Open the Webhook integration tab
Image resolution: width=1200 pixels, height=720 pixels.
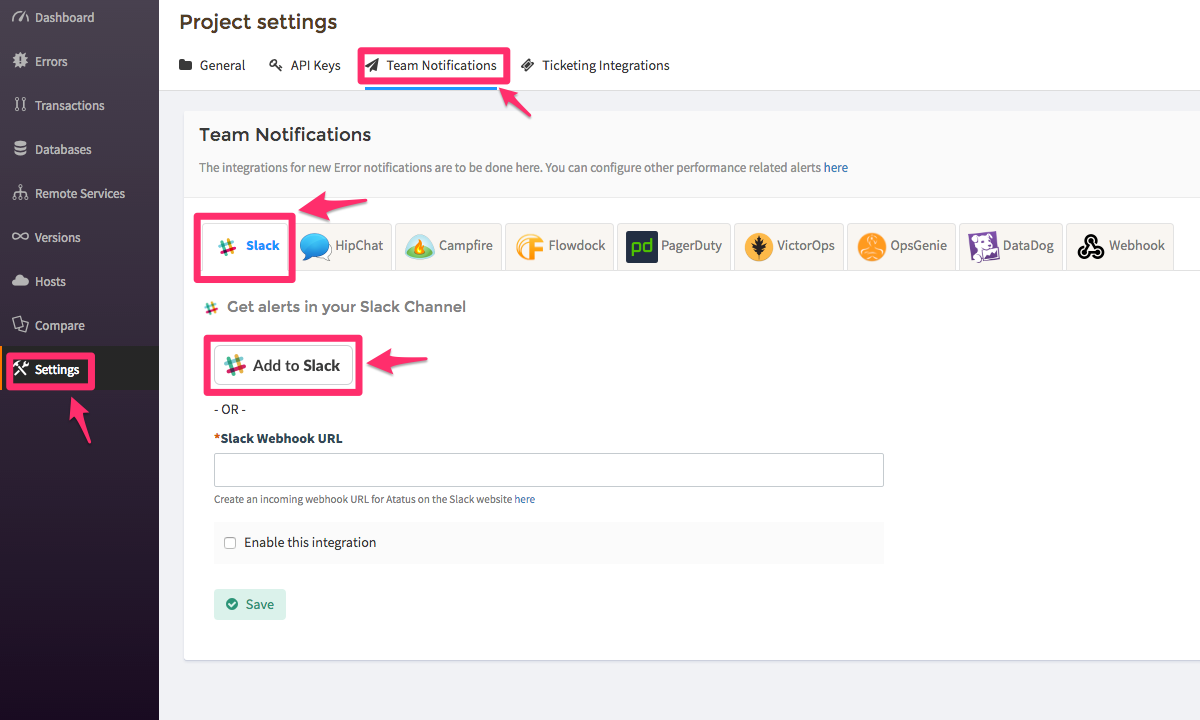click(1120, 246)
